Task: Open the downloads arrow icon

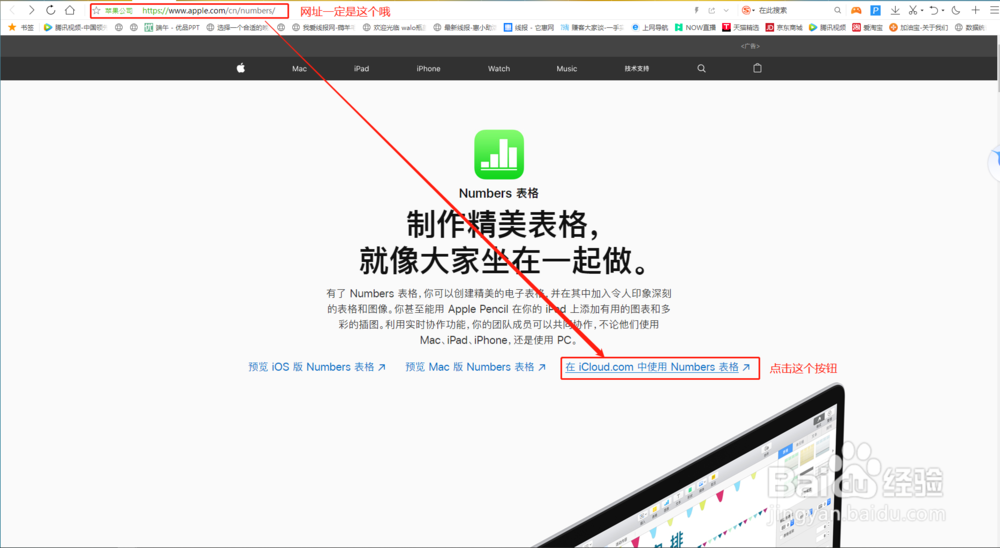Action: (895, 10)
